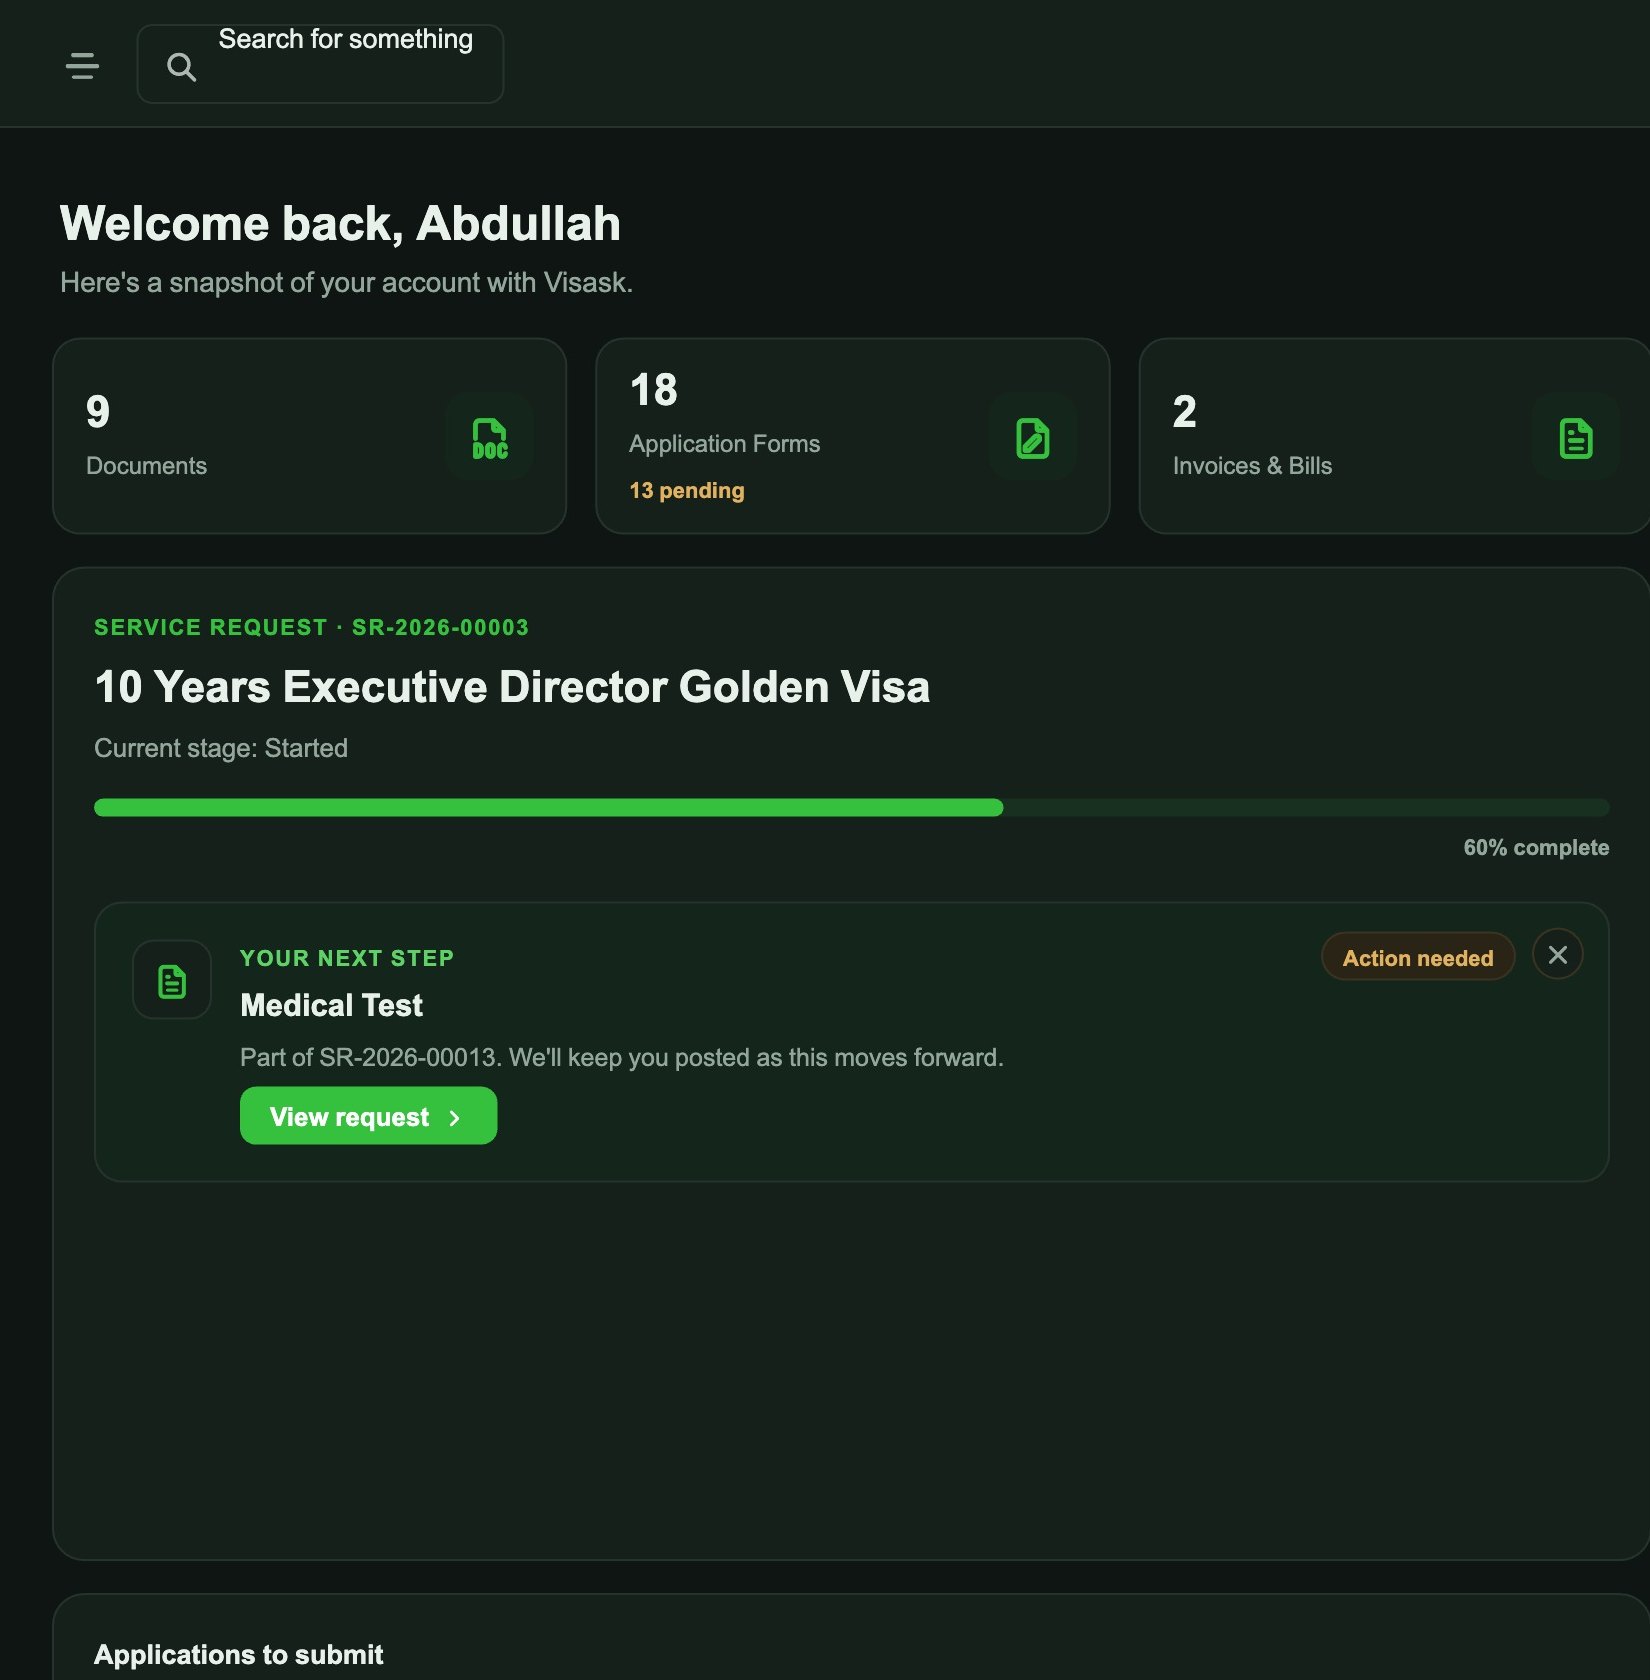Focus the 'Search for something' field

tap(320, 64)
